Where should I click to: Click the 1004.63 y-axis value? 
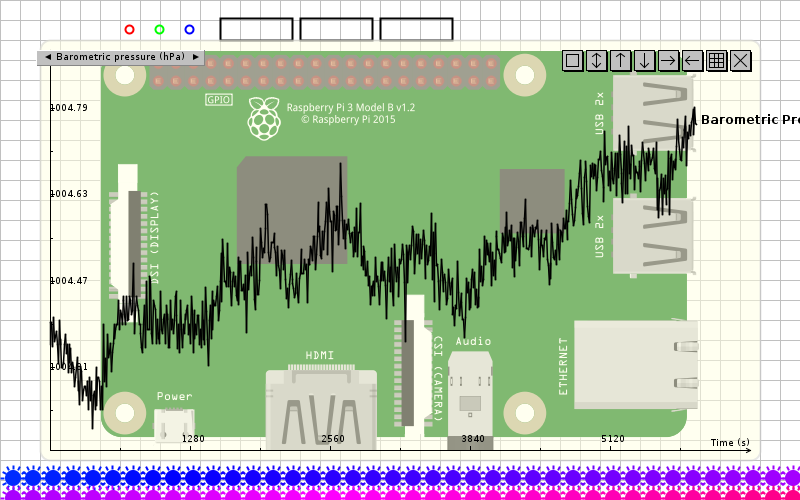69,194
